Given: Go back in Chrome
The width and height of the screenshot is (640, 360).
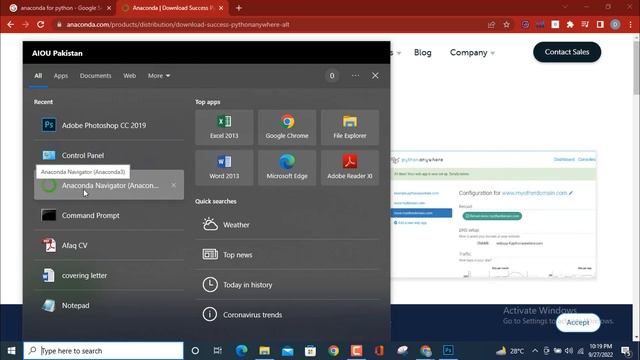Looking at the screenshot, I should point(11,24).
